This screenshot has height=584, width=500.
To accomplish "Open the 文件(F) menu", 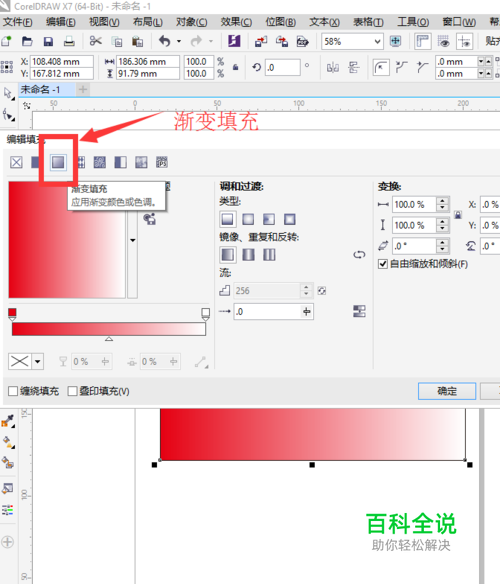I will pos(18,22).
